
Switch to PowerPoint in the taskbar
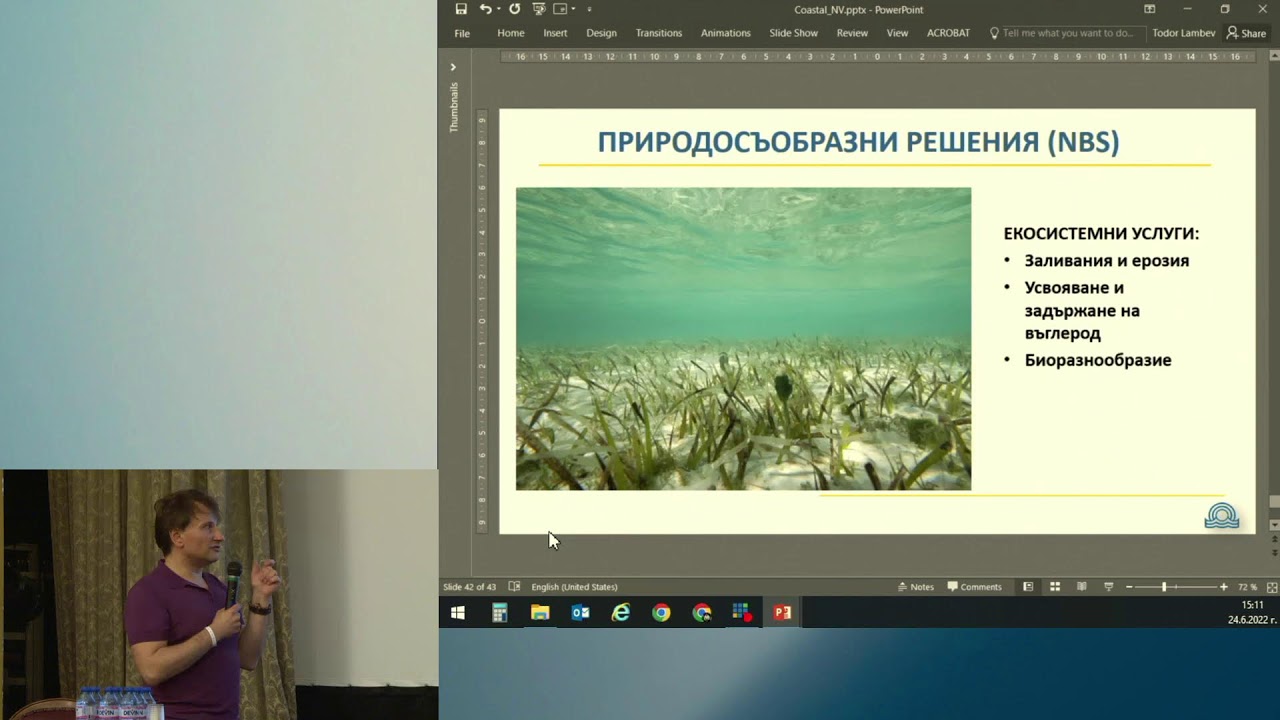coord(782,613)
